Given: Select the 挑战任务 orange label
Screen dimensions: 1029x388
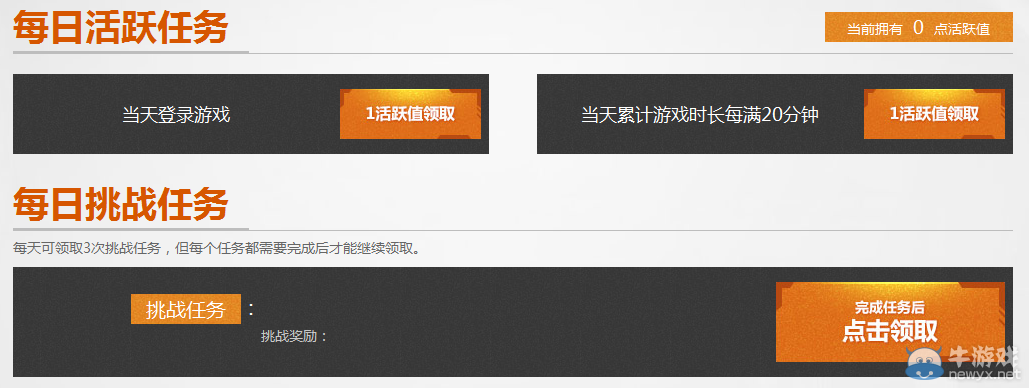Looking at the screenshot, I should [186, 309].
